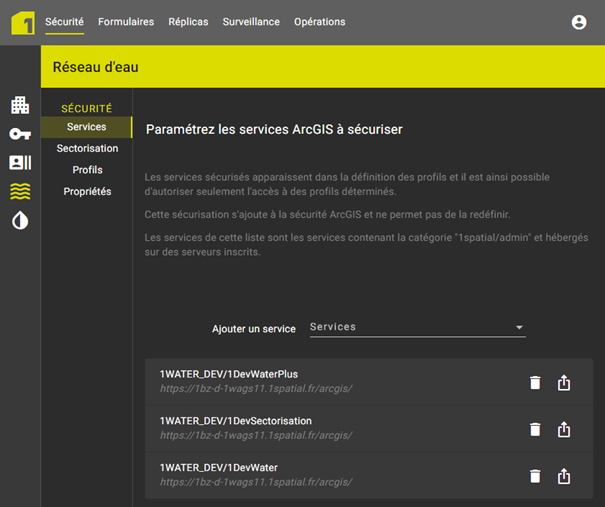Open Profils in the side navigation

click(x=87, y=170)
